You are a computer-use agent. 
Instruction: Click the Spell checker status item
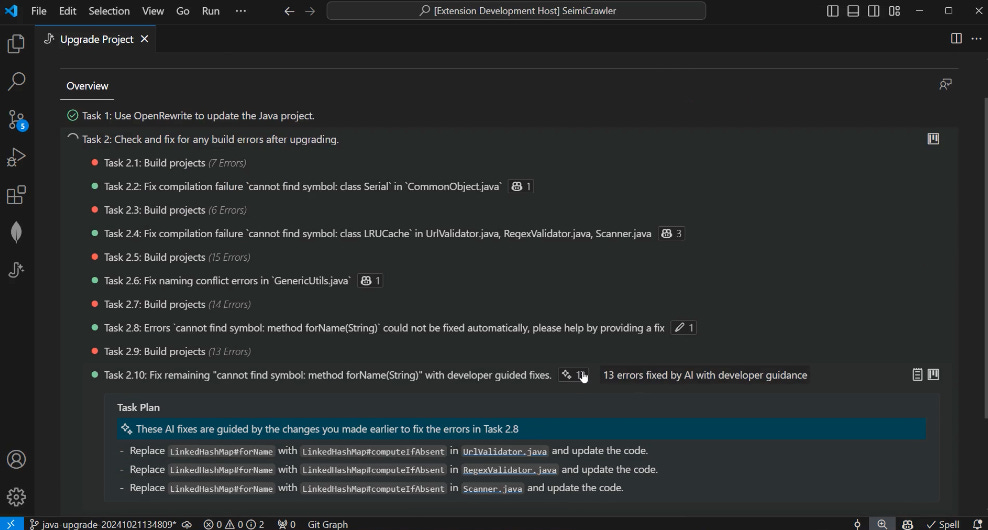pyautogui.click(x=943, y=524)
